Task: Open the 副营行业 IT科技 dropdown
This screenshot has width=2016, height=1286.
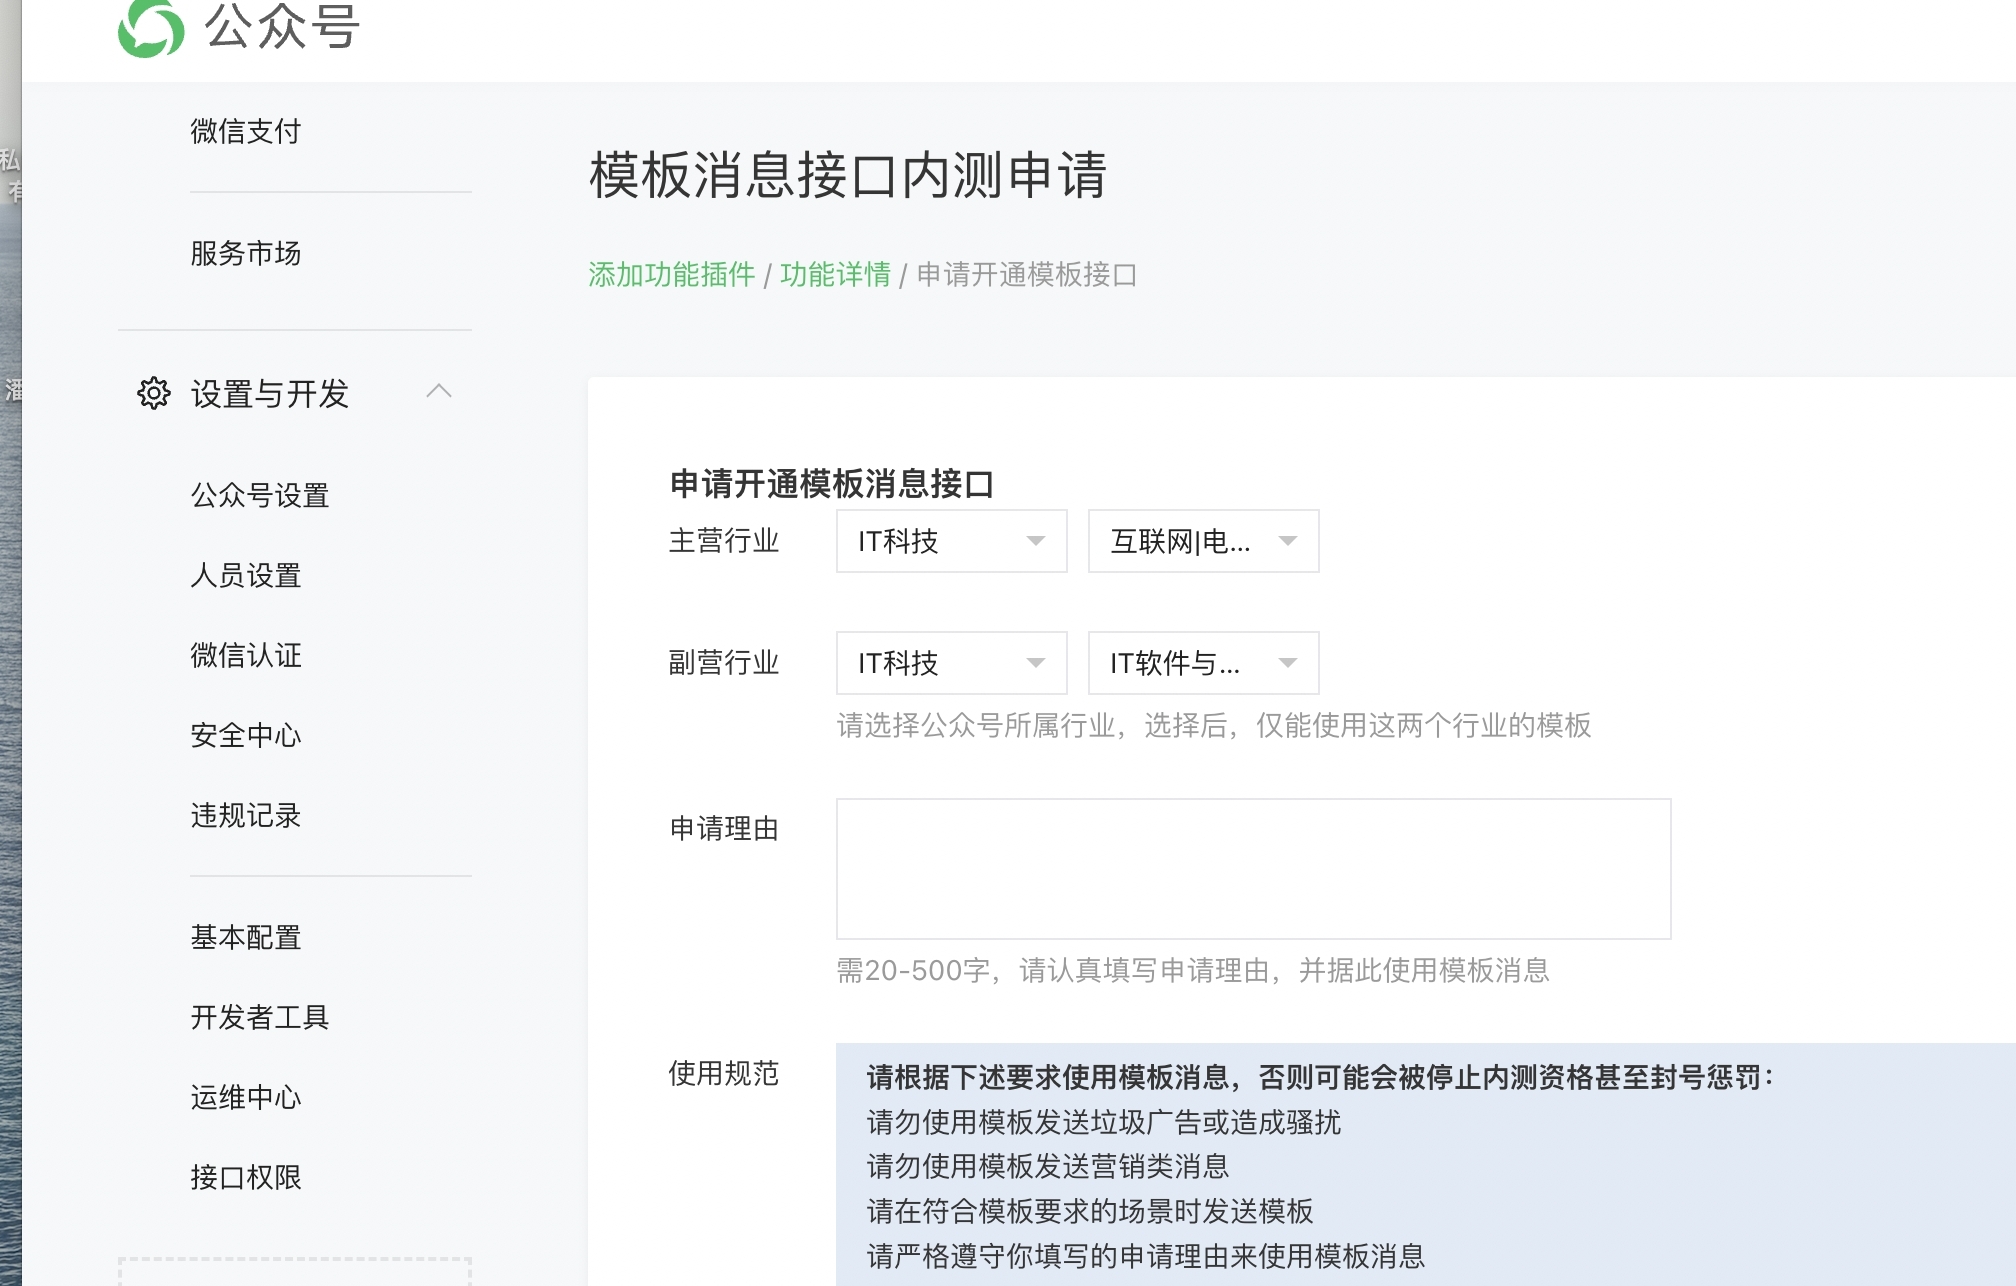Action: tap(952, 663)
